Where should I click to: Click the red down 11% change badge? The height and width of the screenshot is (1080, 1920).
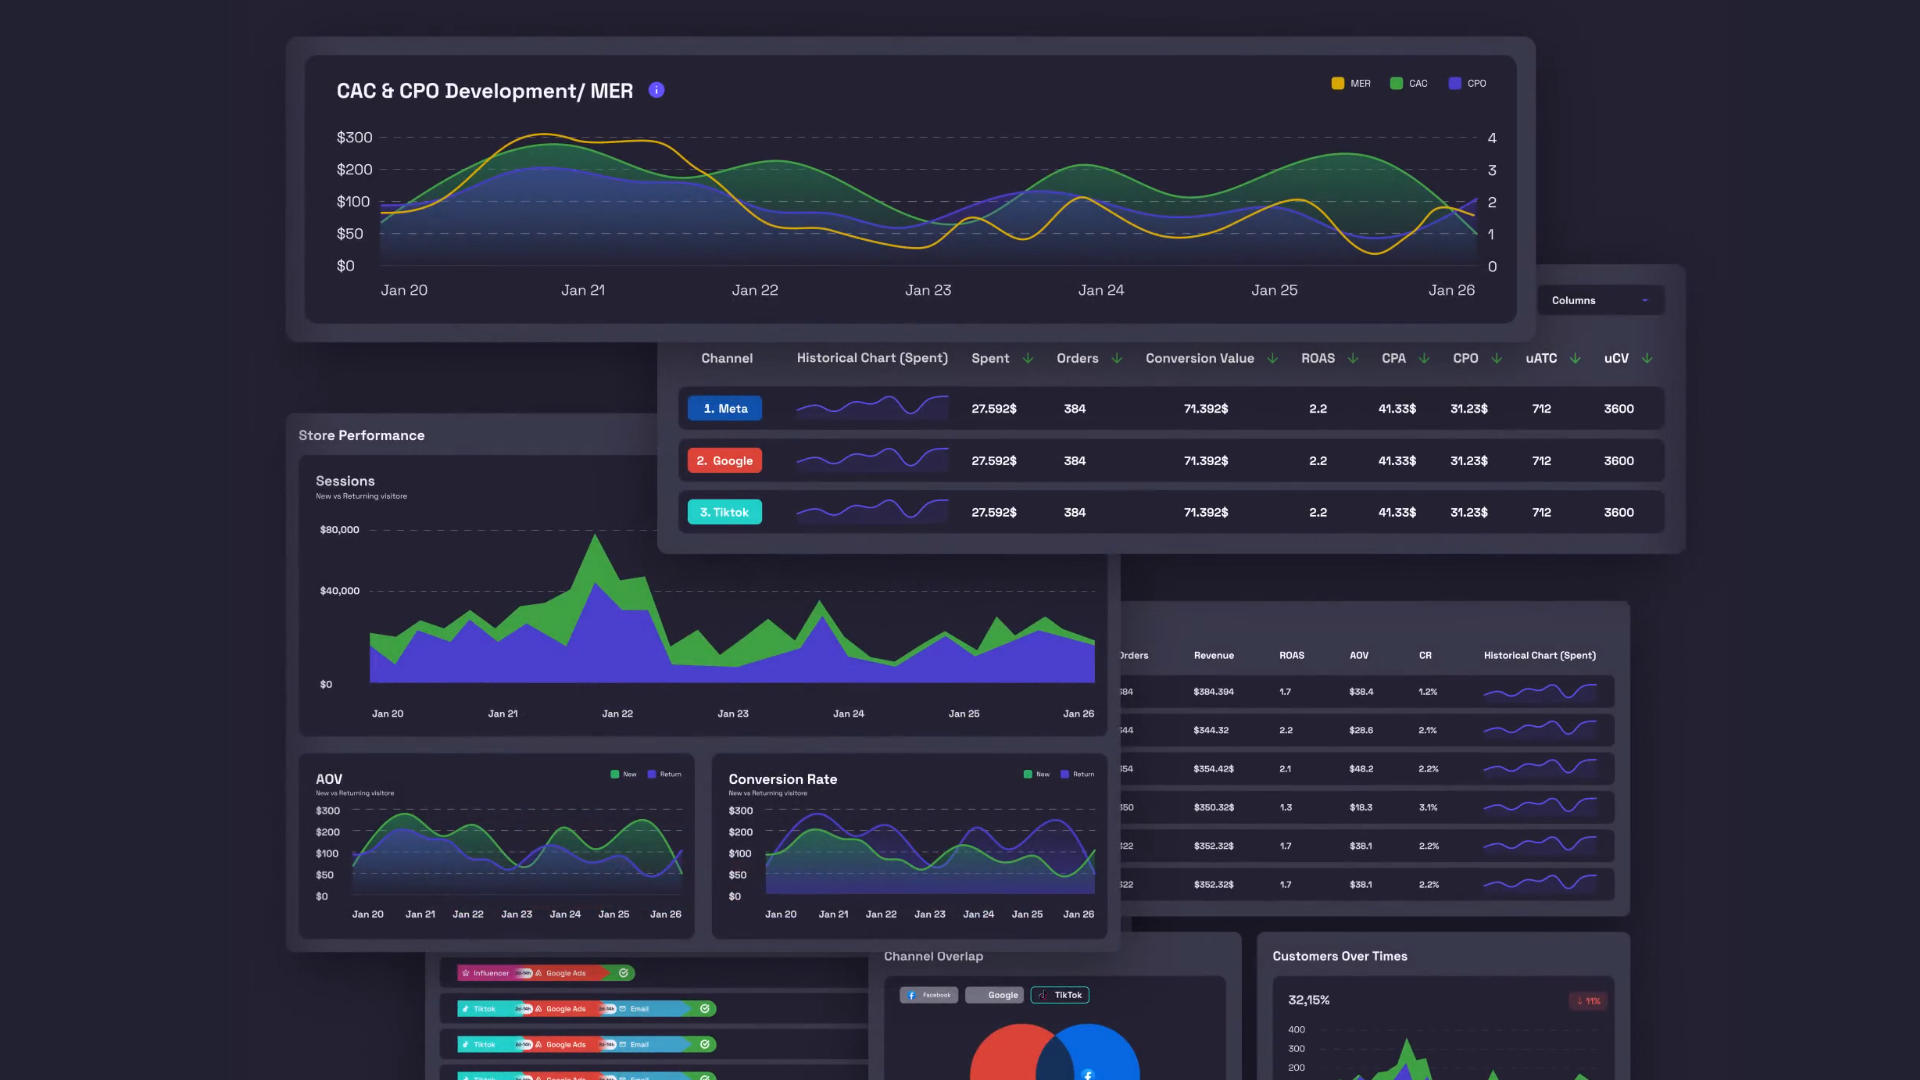pyautogui.click(x=1588, y=1001)
